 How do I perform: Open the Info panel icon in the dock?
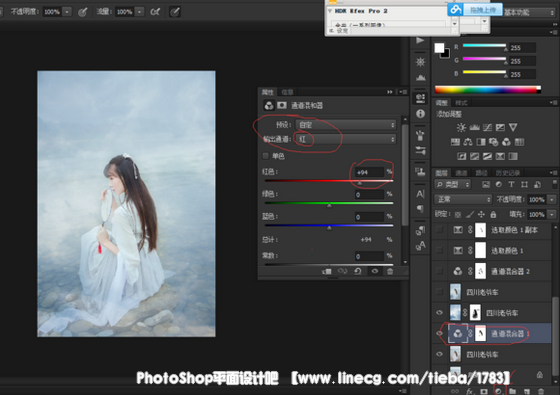pos(420,114)
